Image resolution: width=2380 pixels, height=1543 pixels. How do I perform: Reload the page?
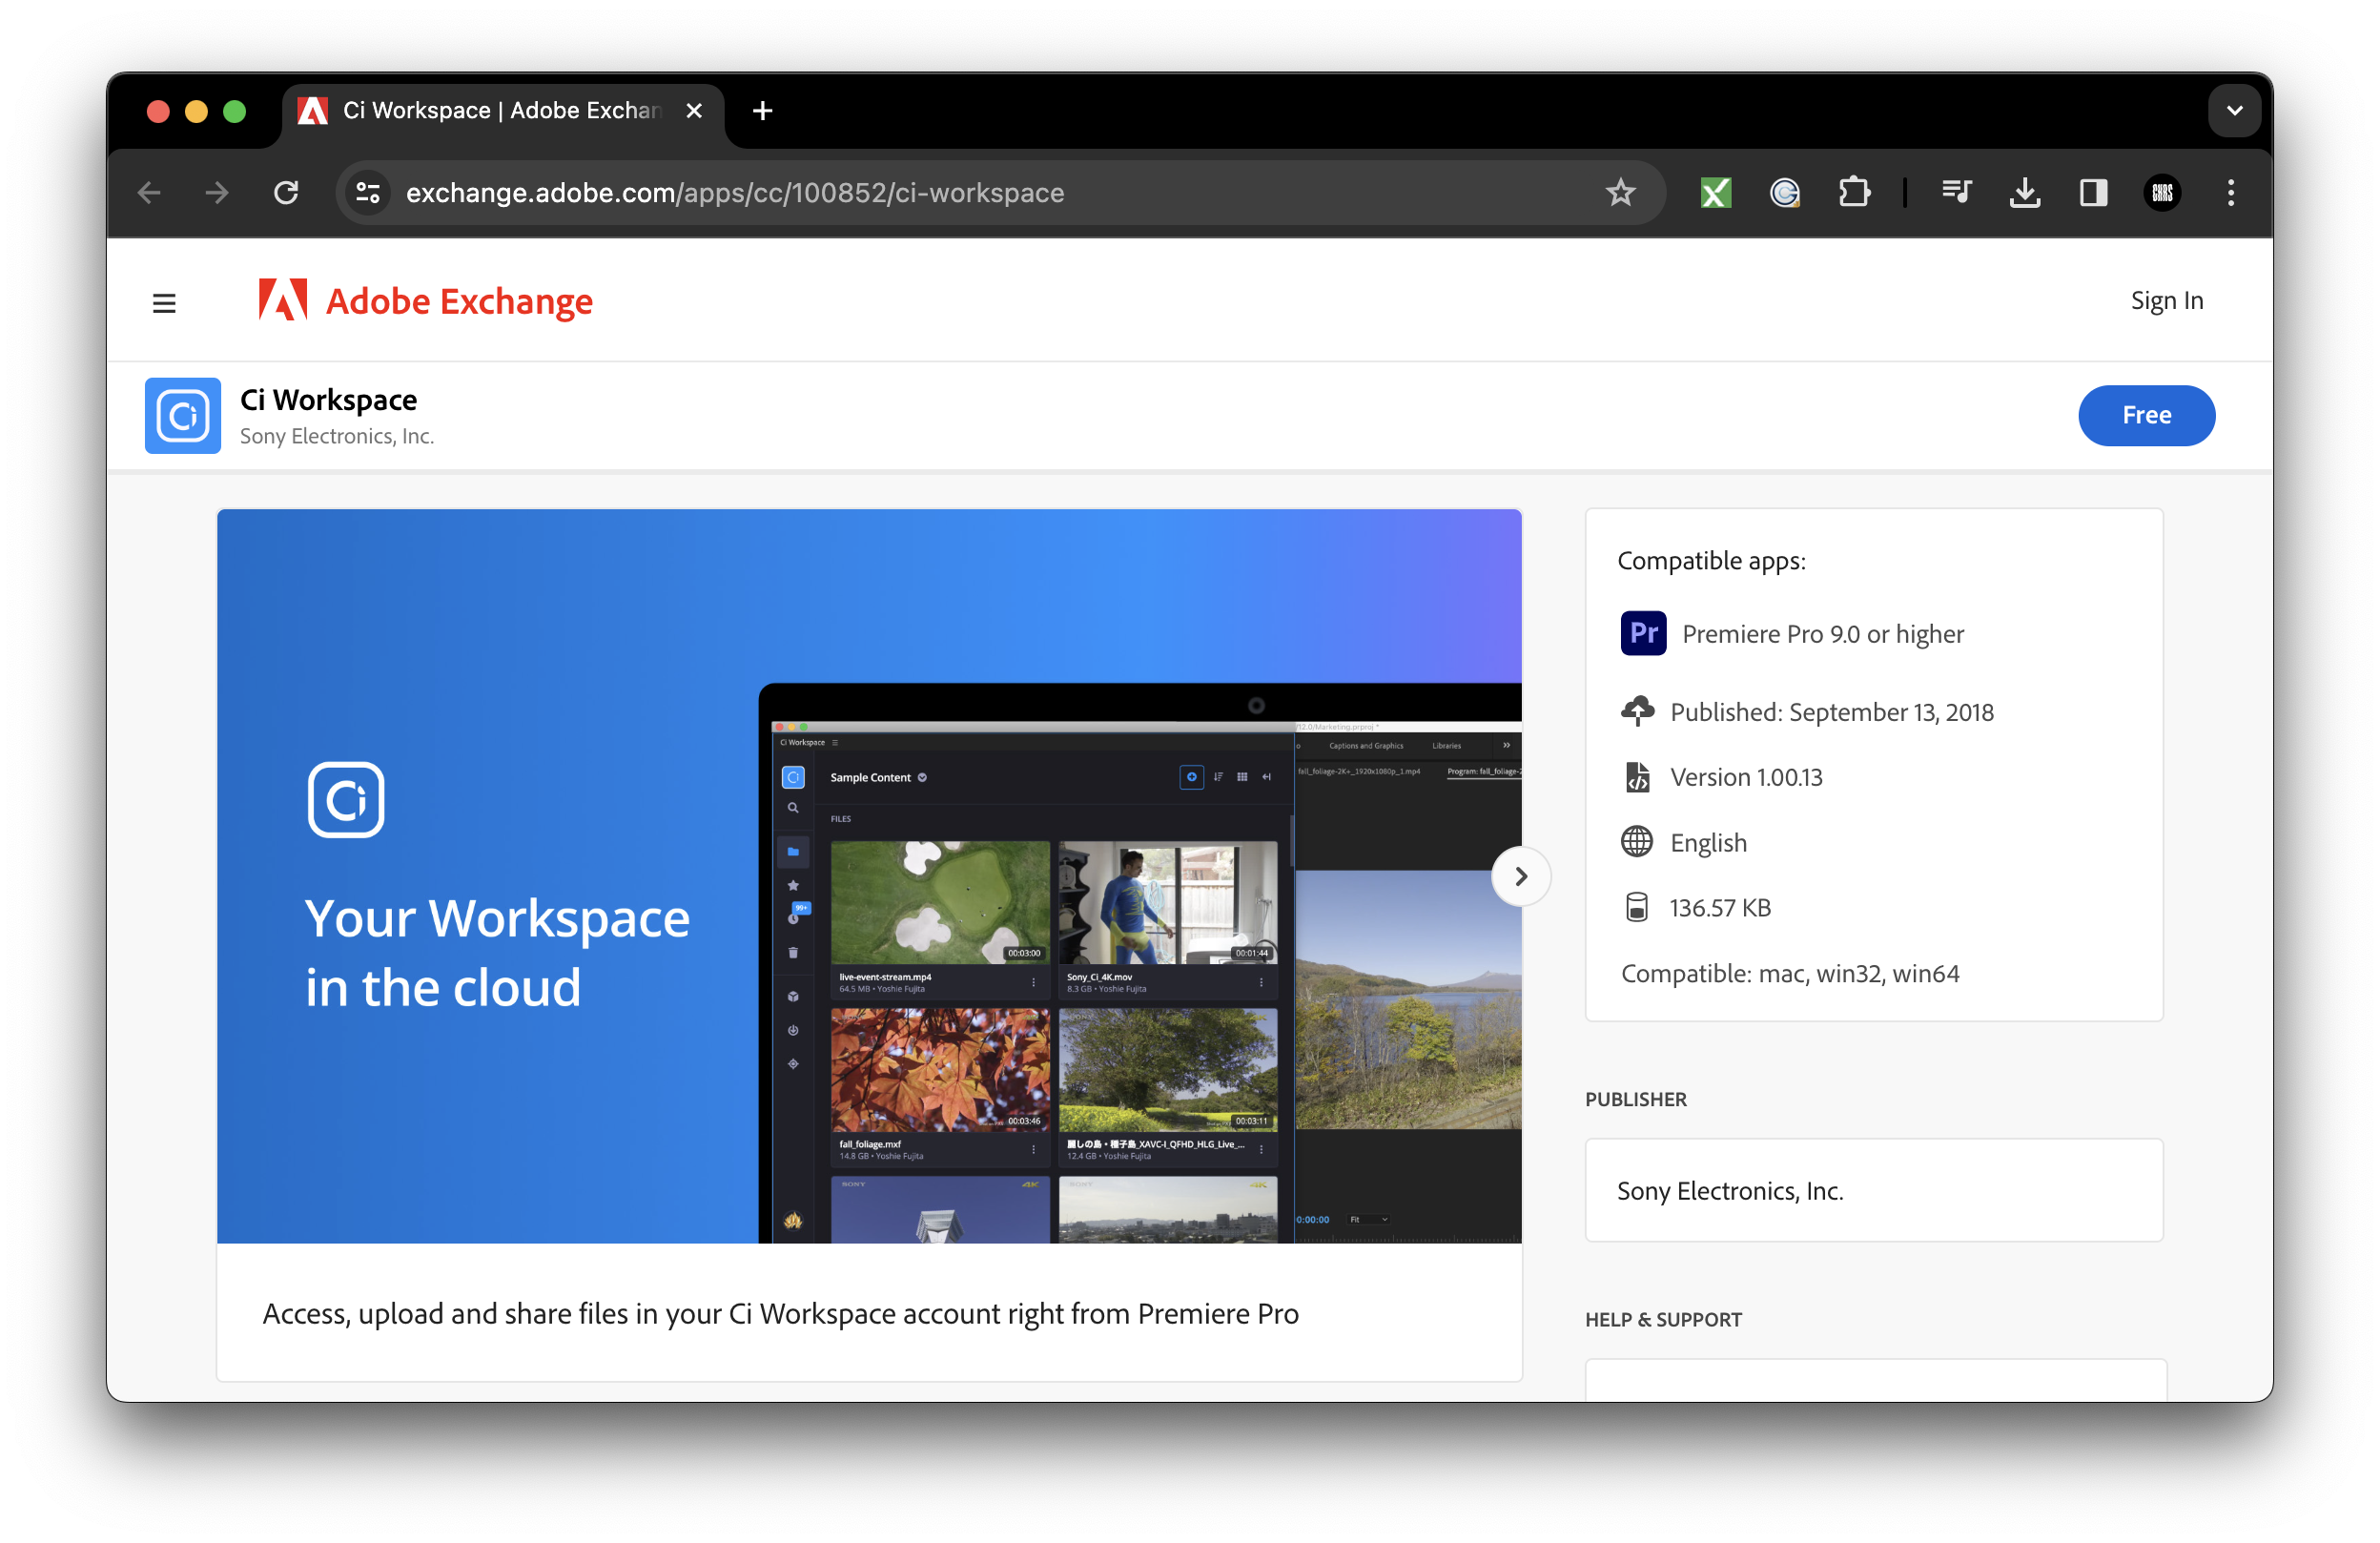286,192
